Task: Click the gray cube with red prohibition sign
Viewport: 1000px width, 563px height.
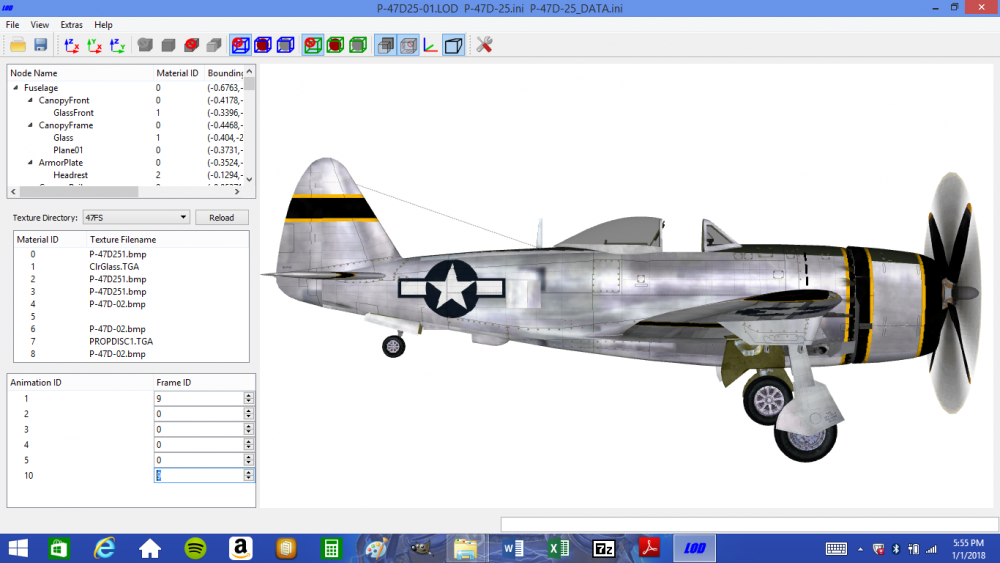Action: 191,45
